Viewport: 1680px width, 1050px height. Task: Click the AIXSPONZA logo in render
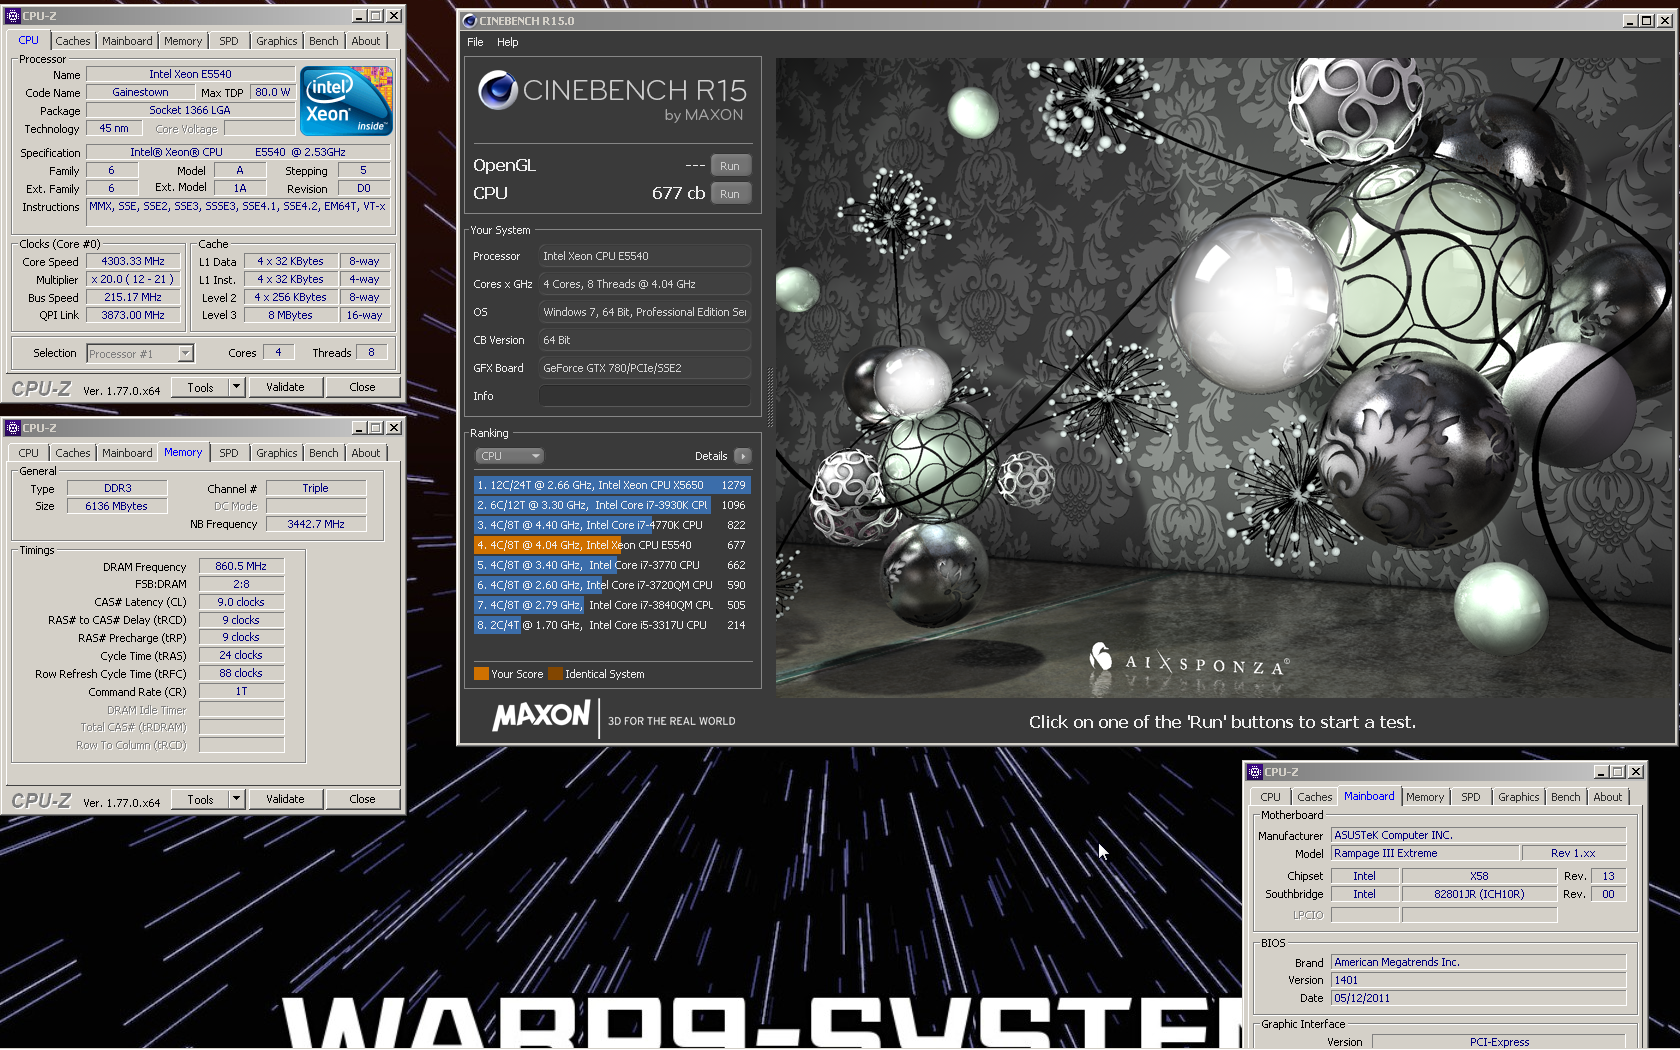click(x=1189, y=662)
